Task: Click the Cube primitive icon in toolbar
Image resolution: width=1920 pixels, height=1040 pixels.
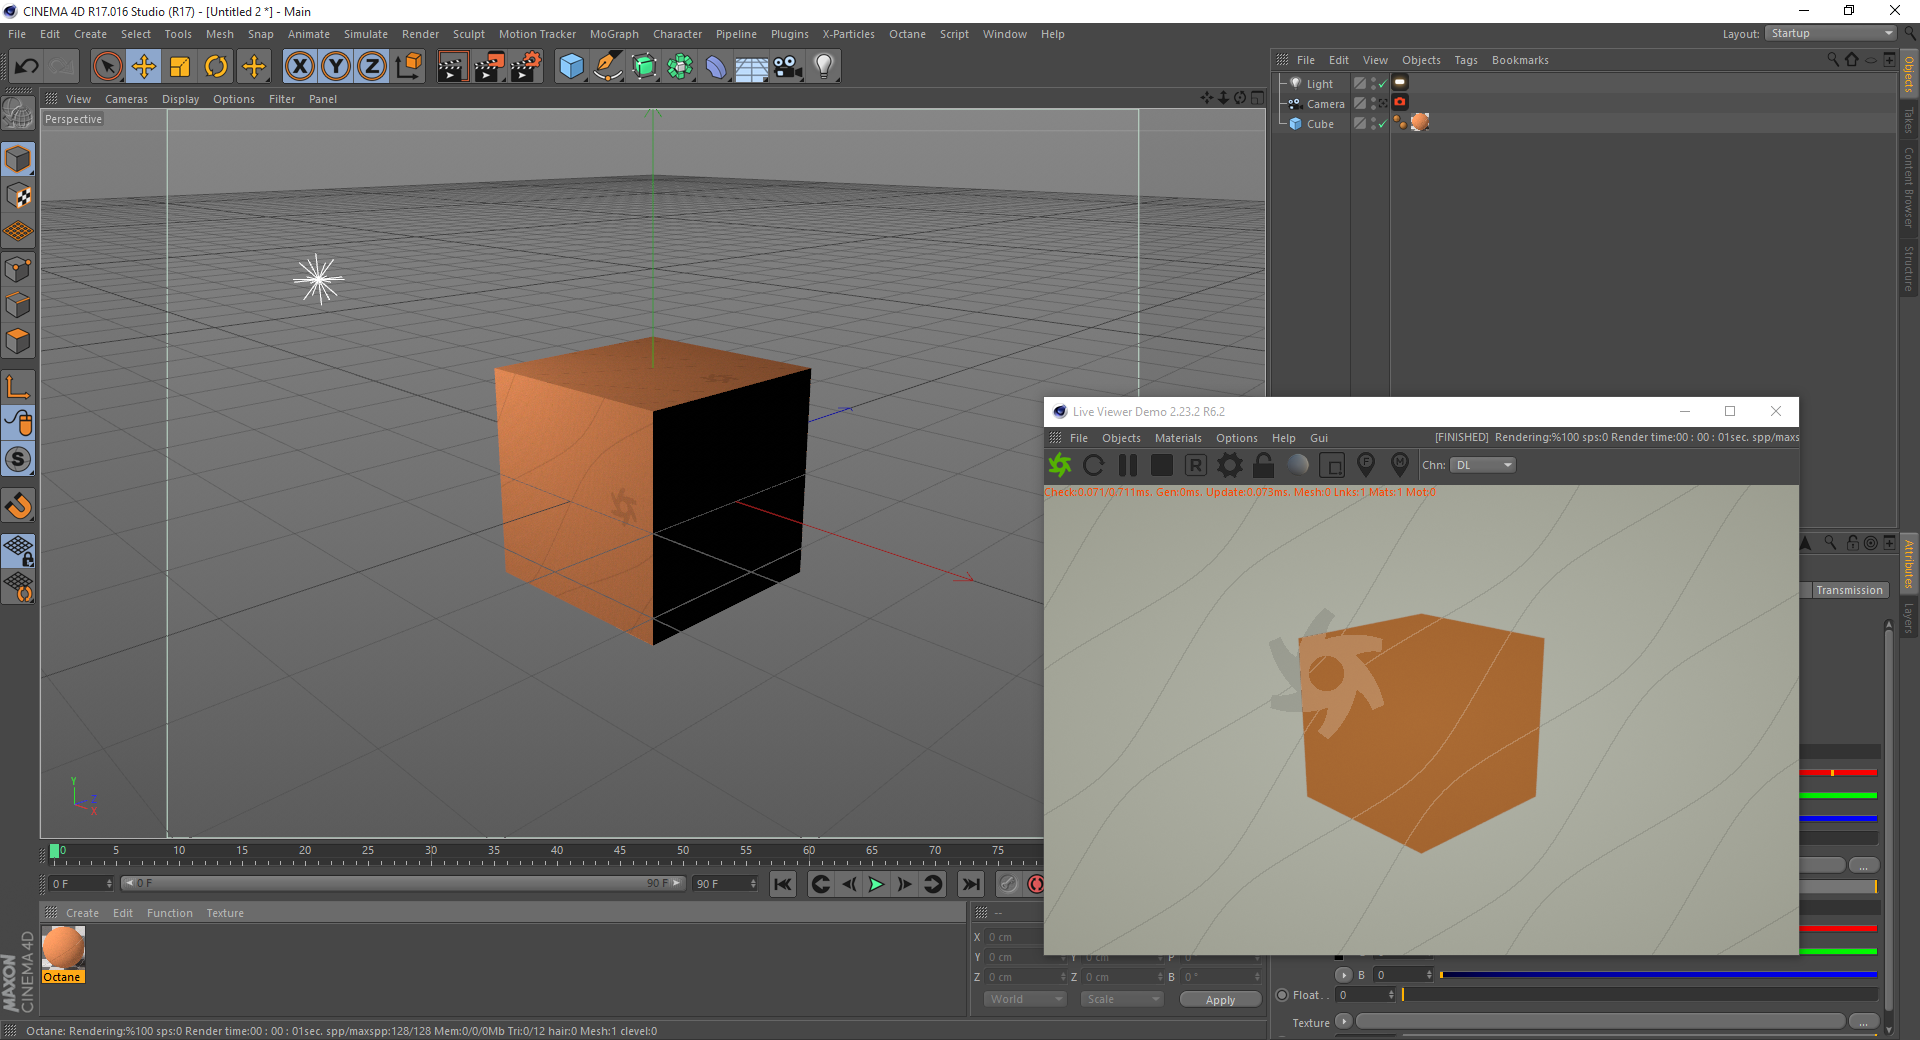Action: pos(571,67)
